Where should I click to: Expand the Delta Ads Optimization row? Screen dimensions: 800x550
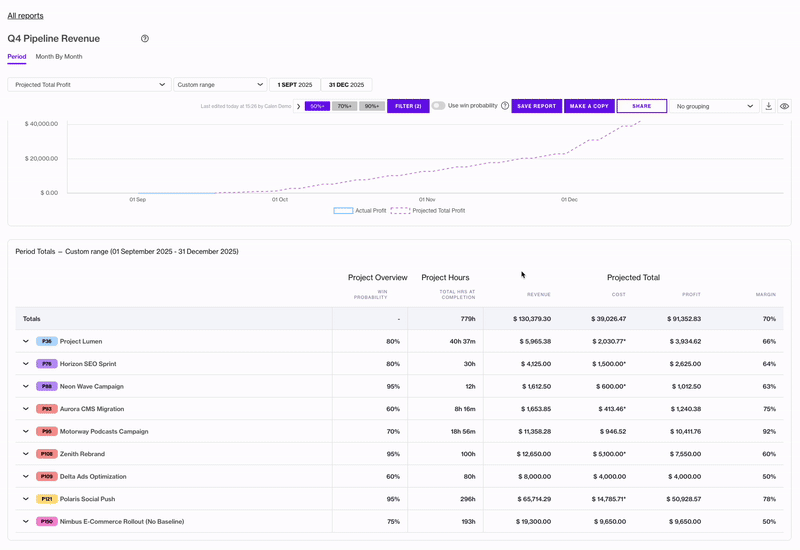pos(26,476)
